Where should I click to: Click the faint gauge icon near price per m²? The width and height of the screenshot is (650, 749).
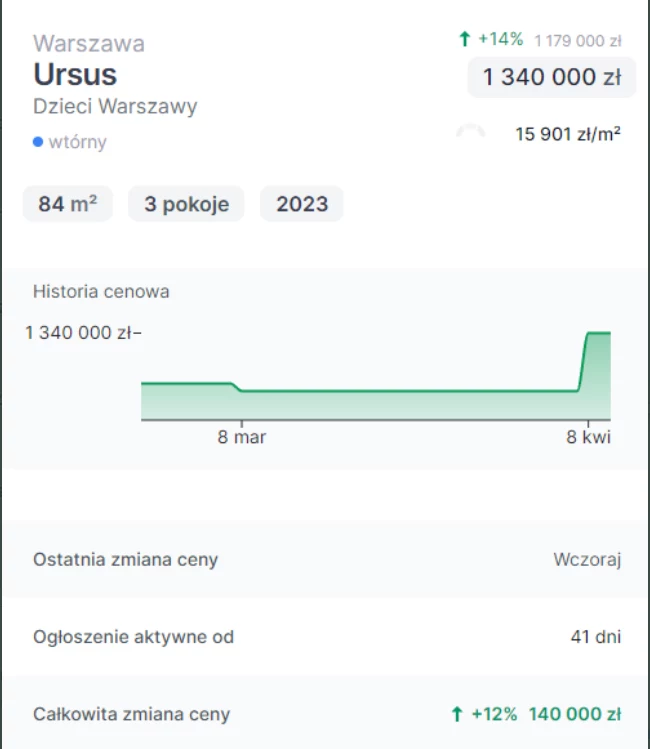pyautogui.click(x=470, y=133)
